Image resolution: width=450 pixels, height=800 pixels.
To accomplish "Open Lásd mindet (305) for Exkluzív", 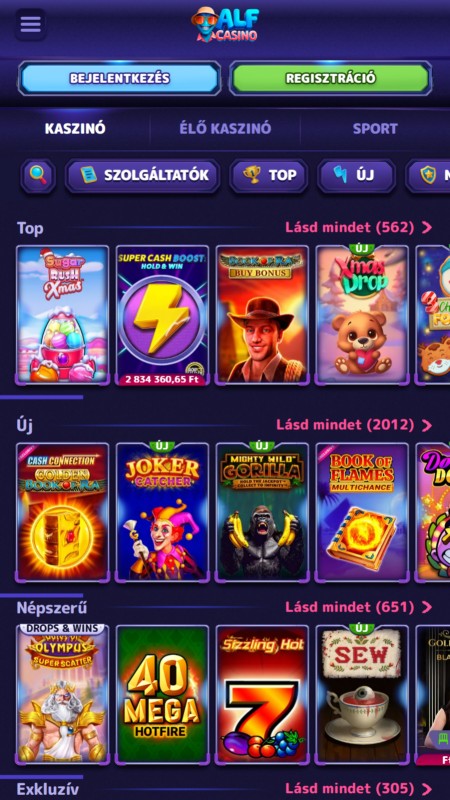I will (x=359, y=789).
